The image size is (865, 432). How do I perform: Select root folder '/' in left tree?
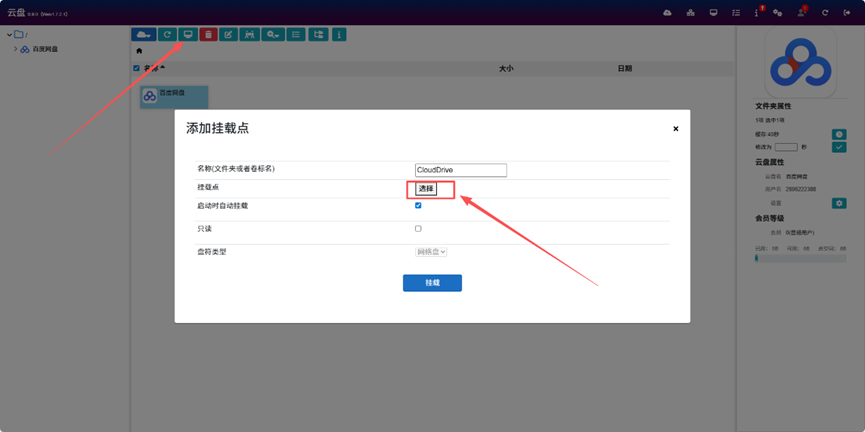pos(20,35)
